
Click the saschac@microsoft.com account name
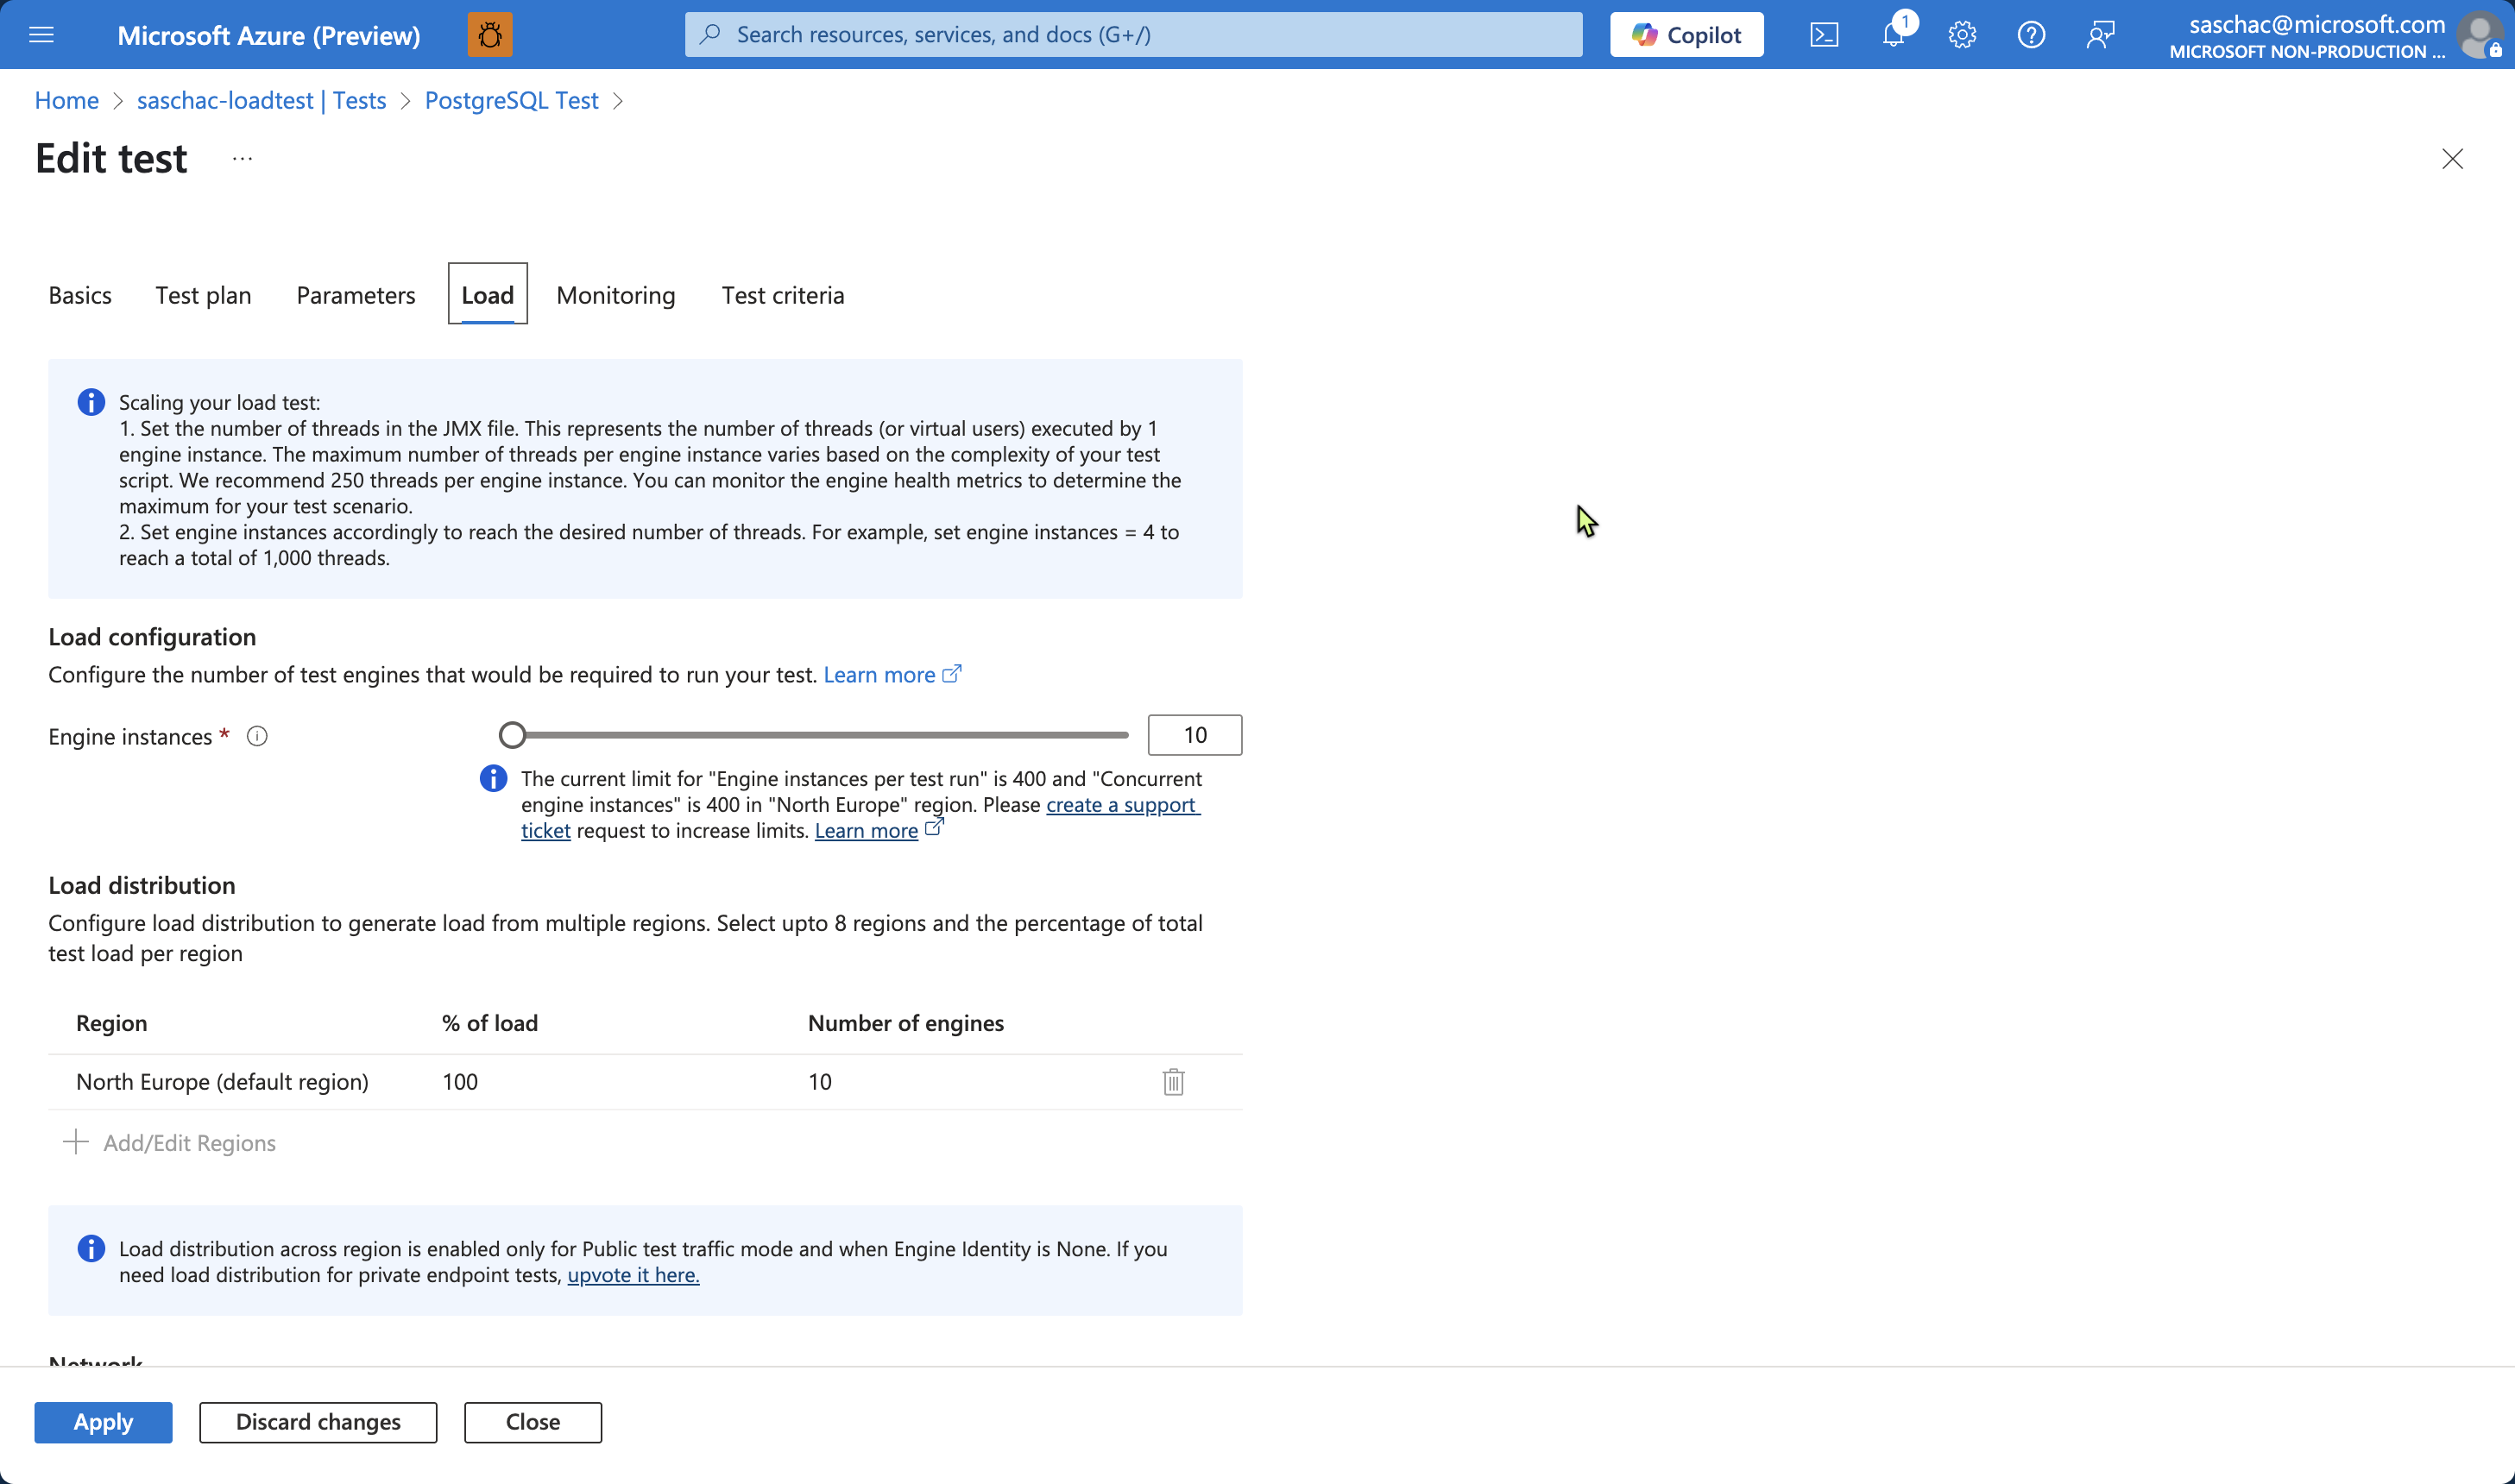tap(2316, 24)
